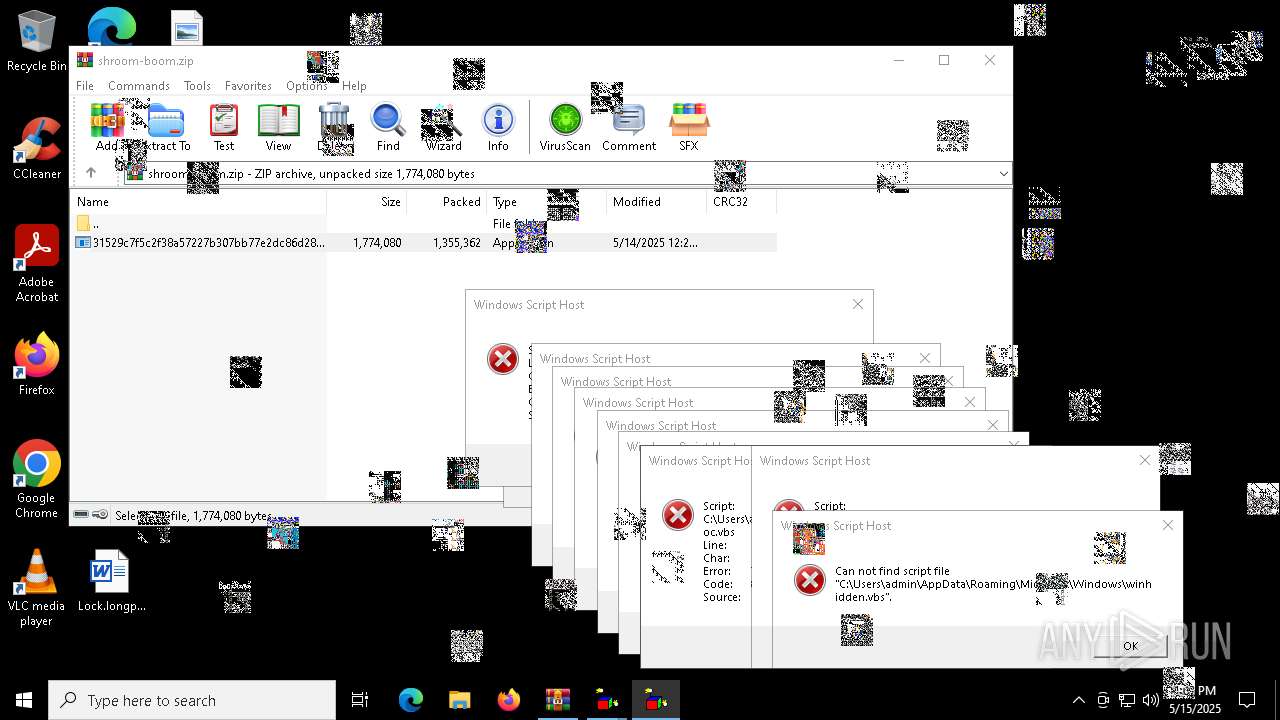1280x720 pixels.
Task: Sort file list by Size column
Action: [366, 202]
